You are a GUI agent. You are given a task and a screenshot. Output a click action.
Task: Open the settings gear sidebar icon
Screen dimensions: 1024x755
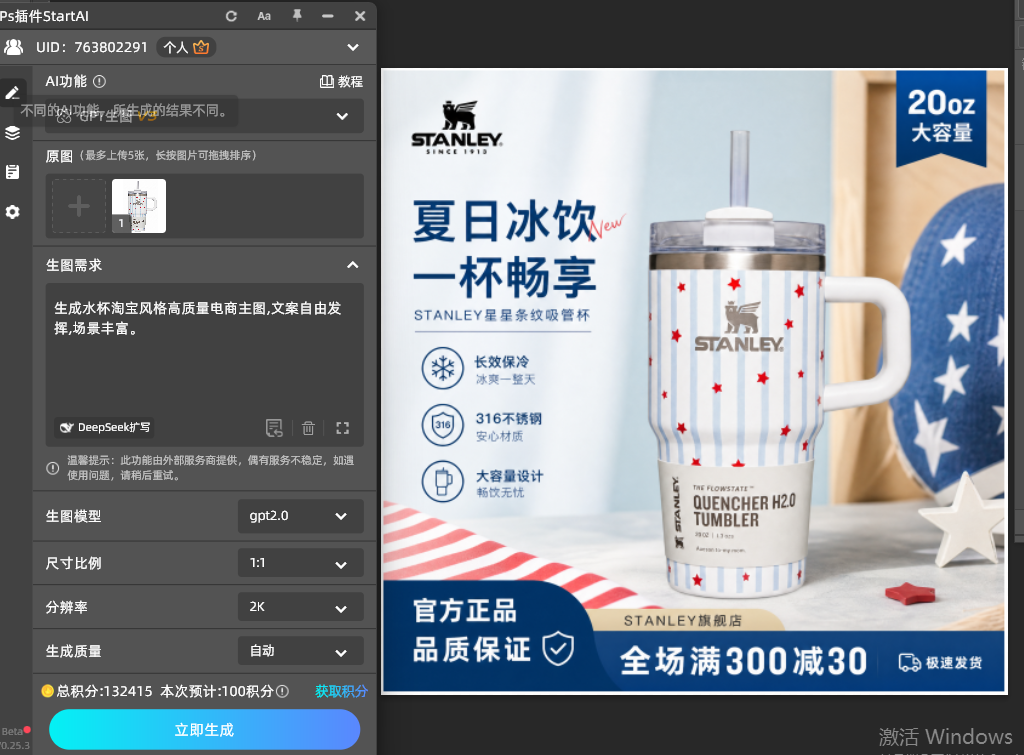tap(12, 212)
